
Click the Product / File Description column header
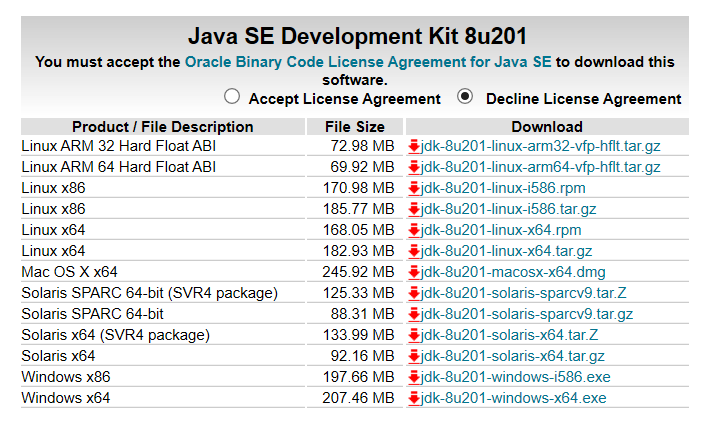[163, 127]
